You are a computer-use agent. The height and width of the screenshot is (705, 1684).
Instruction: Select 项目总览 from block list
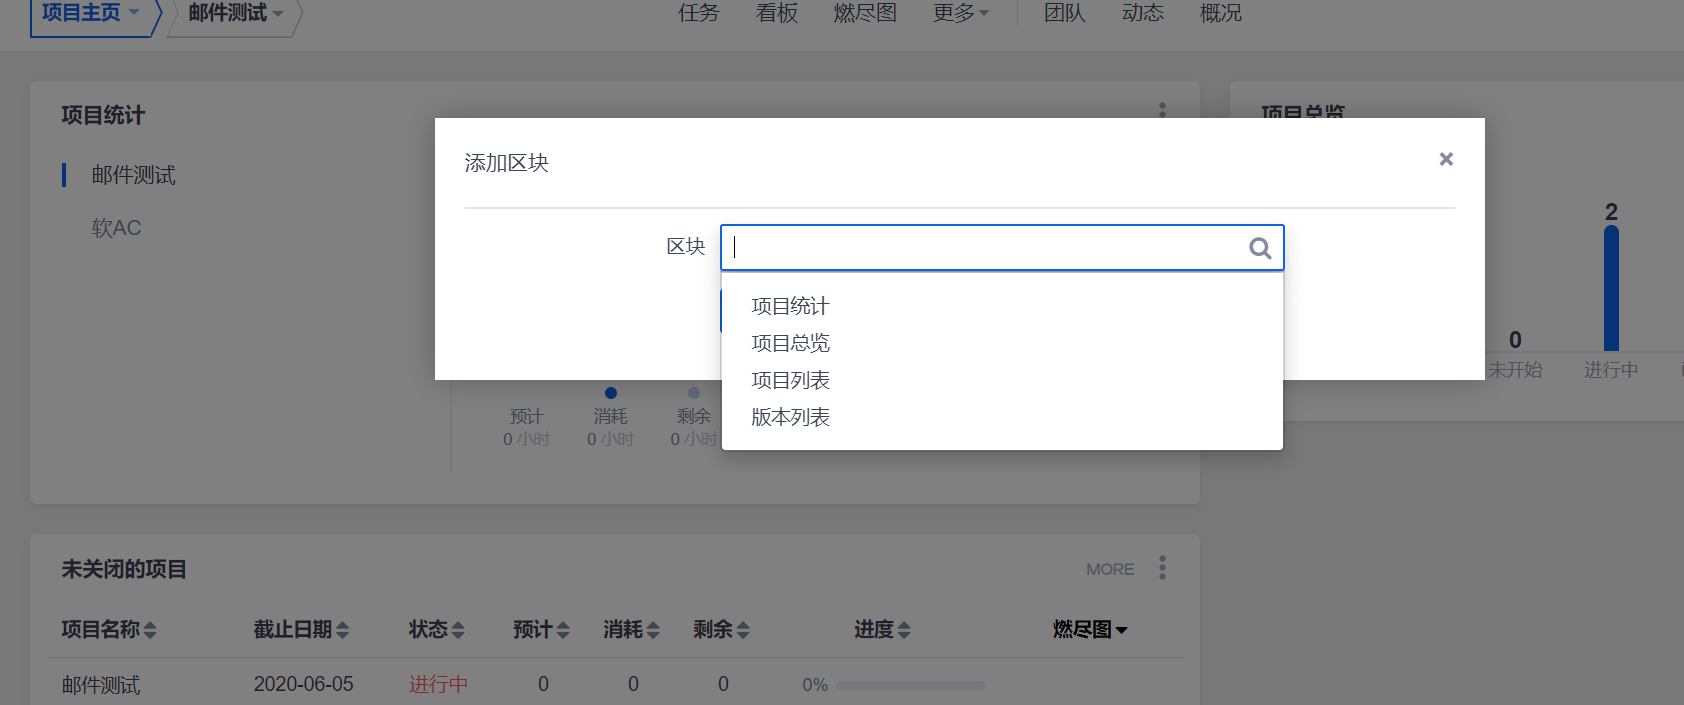tap(790, 343)
